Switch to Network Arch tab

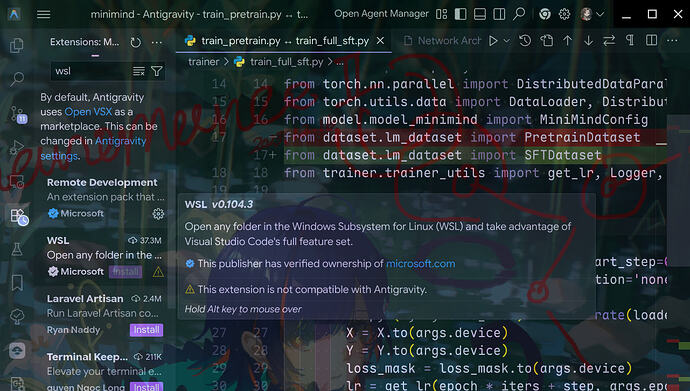click(442, 41)
